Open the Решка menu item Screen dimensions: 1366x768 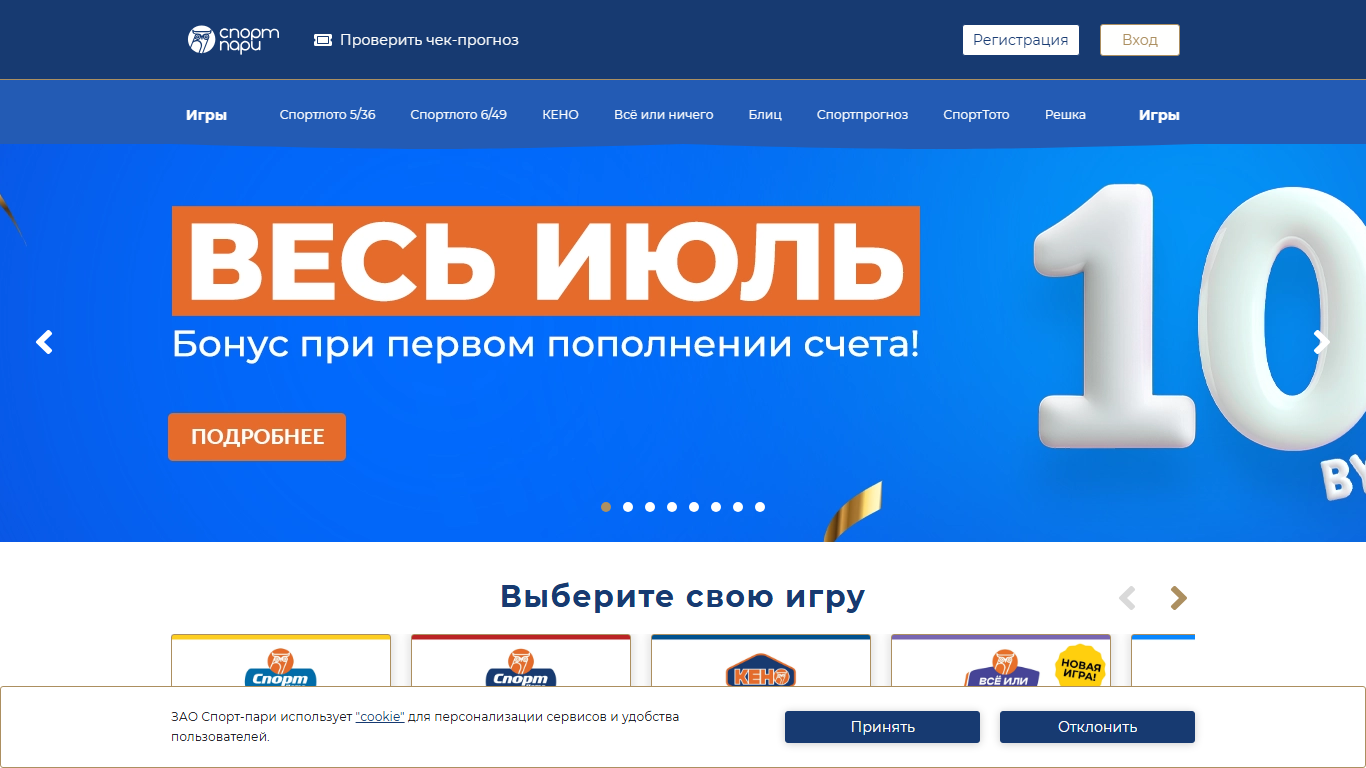click(x=1065, y=115)
